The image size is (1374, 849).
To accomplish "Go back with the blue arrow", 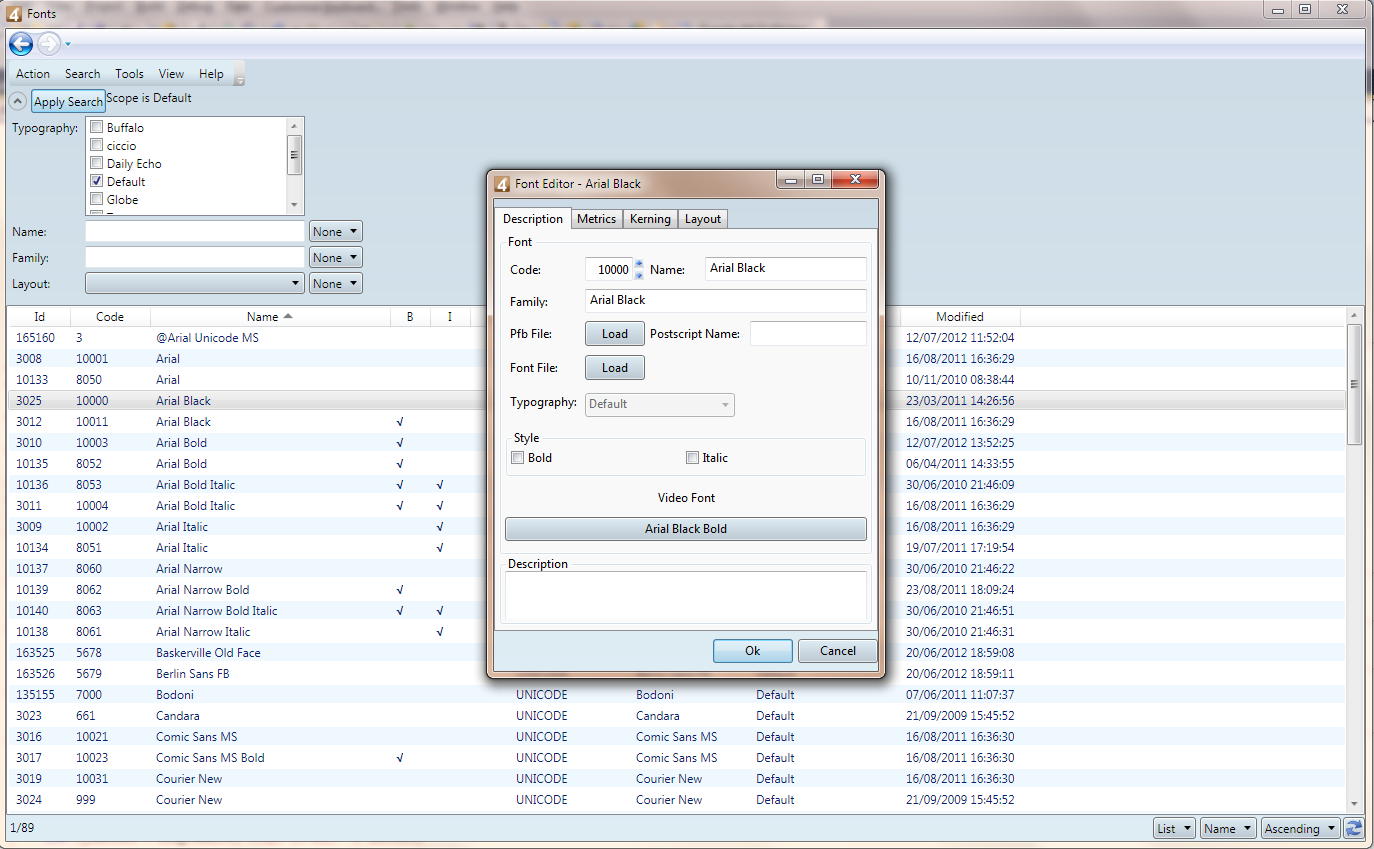I will tap(21, 44).
